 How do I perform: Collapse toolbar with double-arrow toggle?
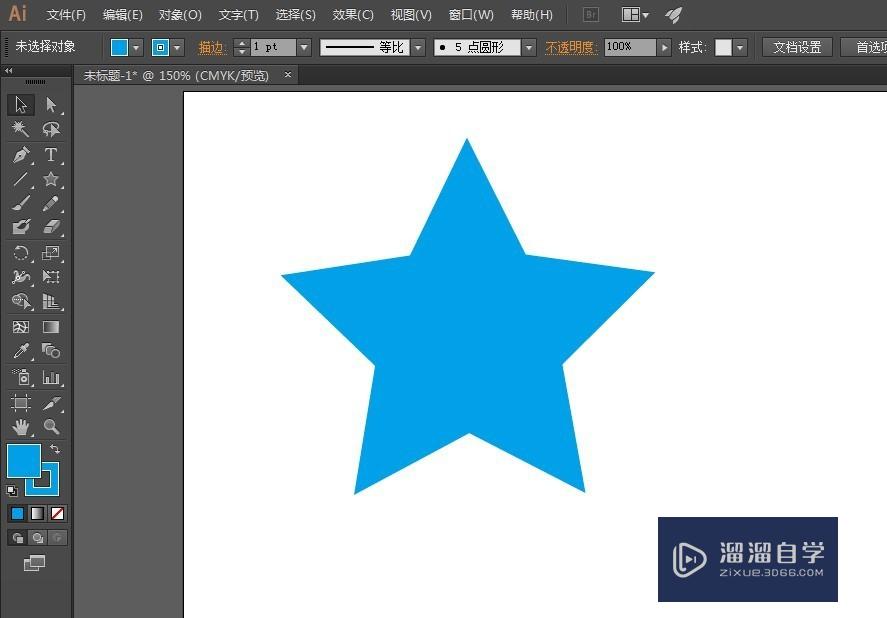pos(8,71)
